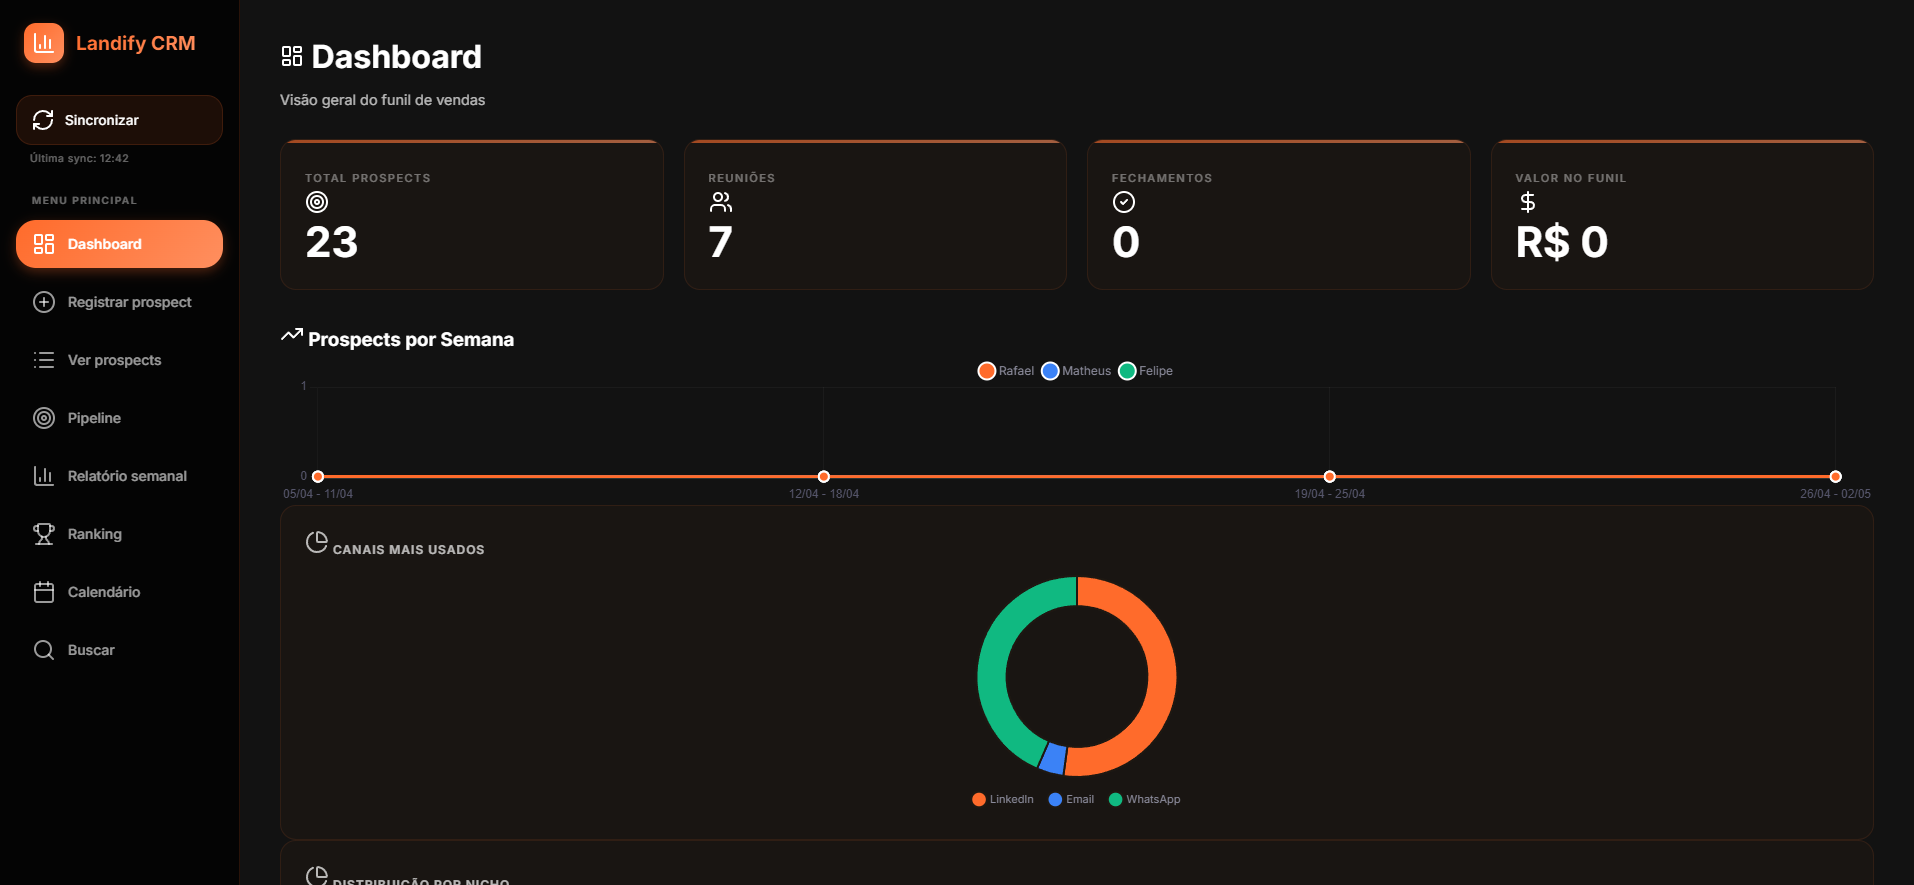Click the Visão geral do funil de vendas subtitle
Screen dimensions: 1914x885
(x=382, y=100)
